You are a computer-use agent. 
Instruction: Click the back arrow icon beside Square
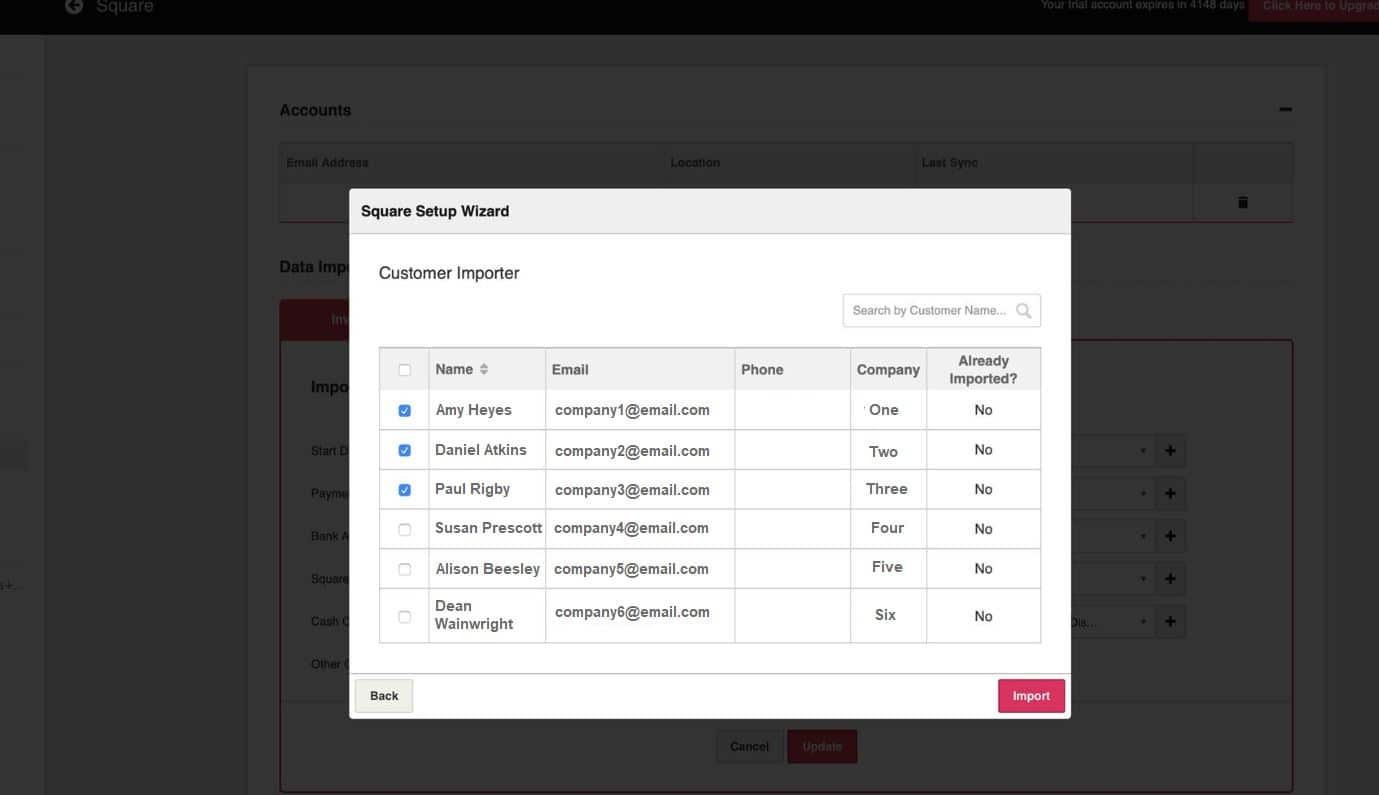coord(73,7)
